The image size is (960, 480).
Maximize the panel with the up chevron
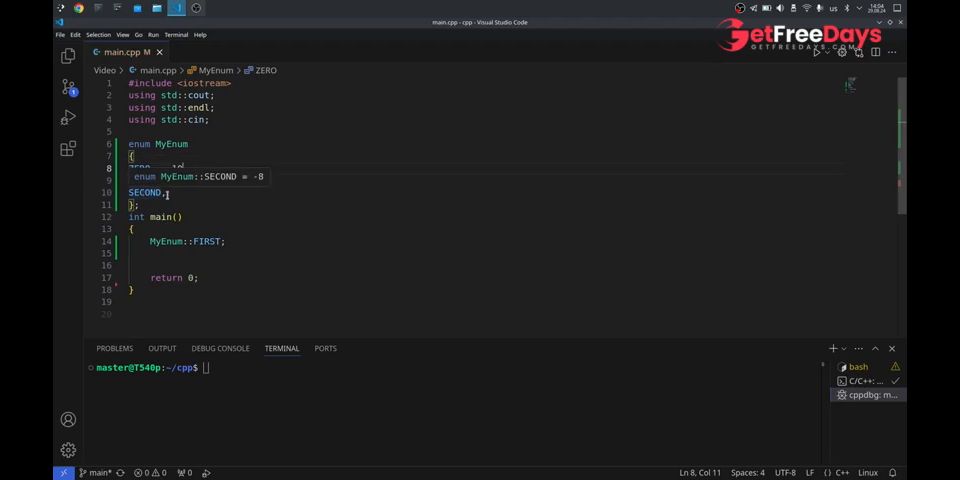[876, 348]
